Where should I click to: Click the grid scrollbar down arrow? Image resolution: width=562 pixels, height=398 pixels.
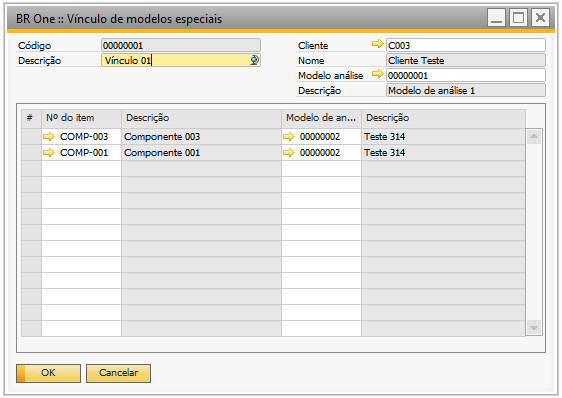point(534,328)
